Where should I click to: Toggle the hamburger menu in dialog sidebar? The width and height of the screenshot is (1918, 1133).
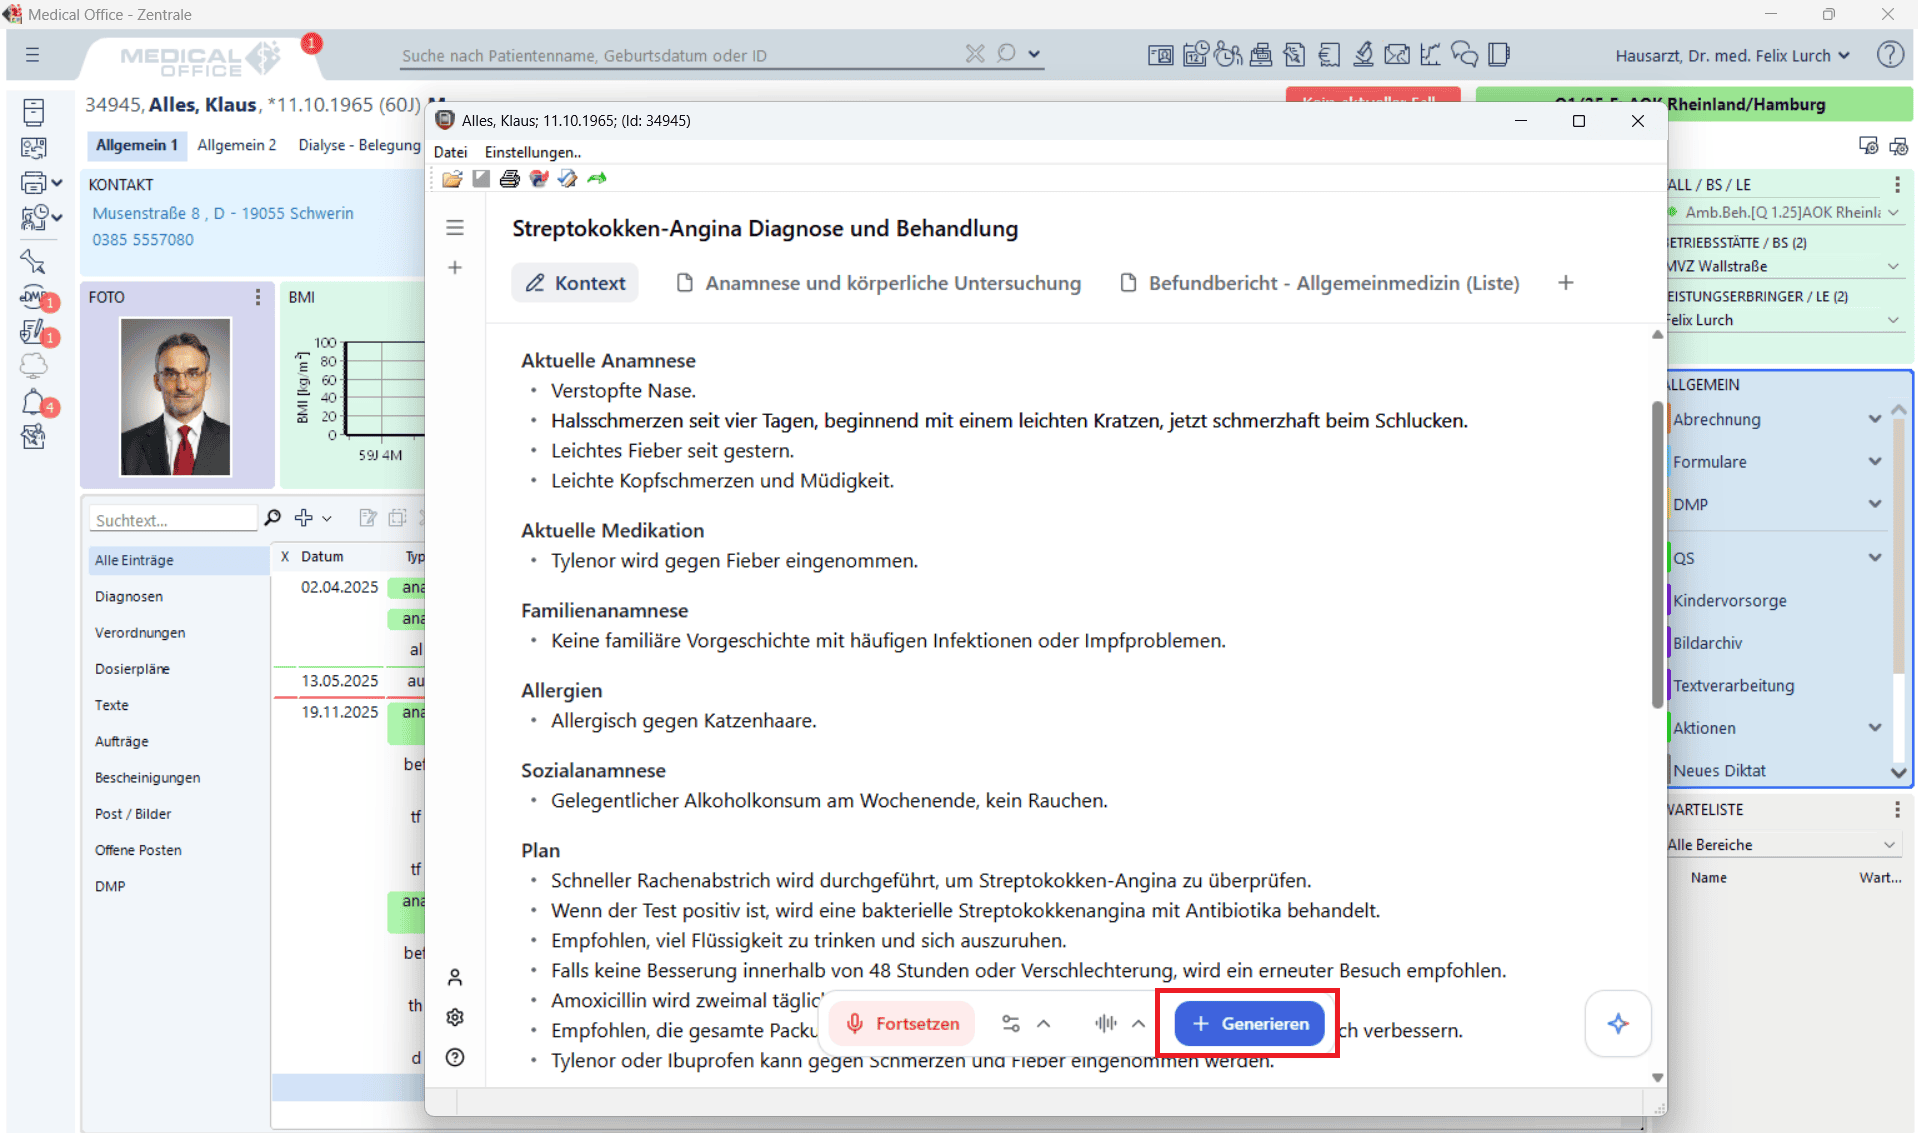click(455, 228)
